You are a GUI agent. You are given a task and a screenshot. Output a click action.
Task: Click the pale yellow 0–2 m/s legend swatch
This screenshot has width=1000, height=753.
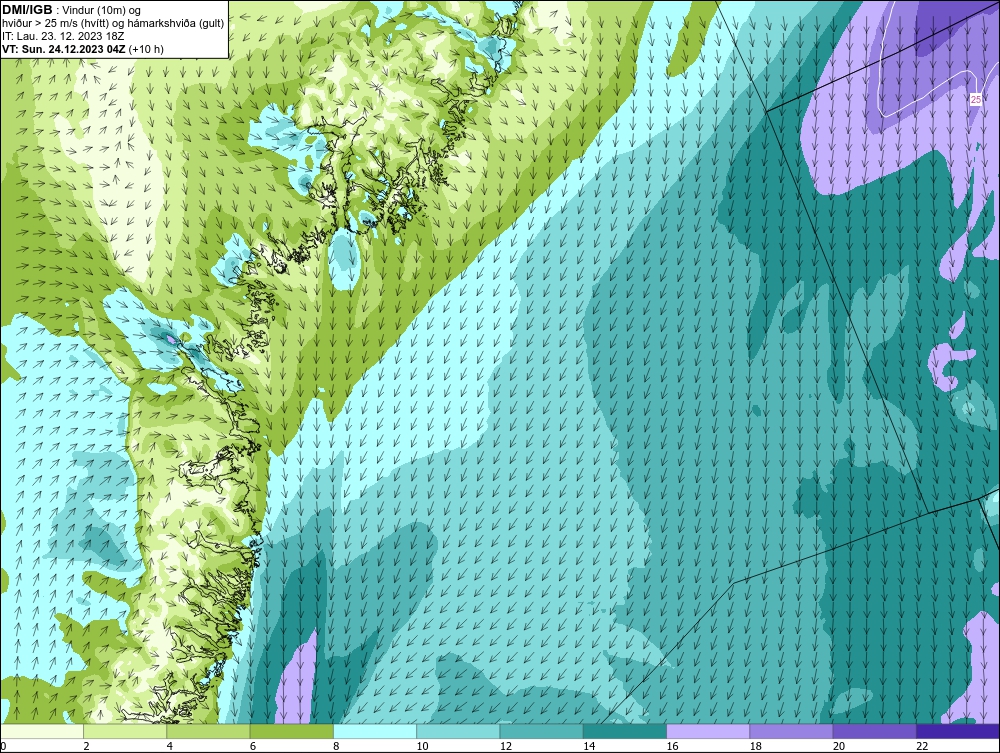coord(42,731)
